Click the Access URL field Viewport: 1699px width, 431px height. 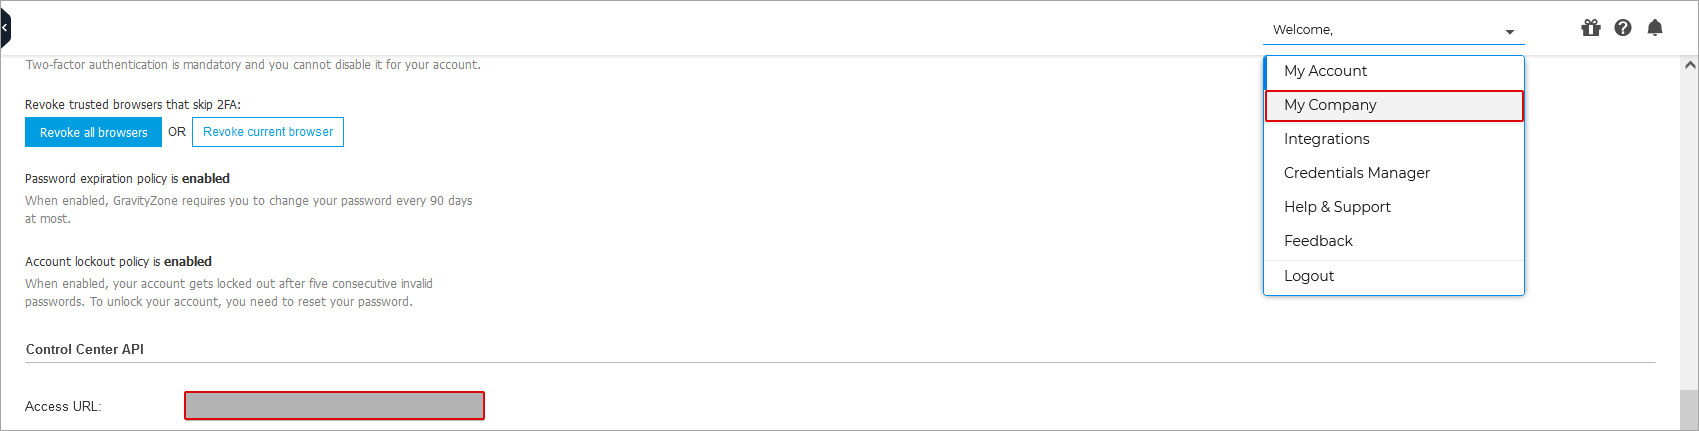(x=334, y=406)
